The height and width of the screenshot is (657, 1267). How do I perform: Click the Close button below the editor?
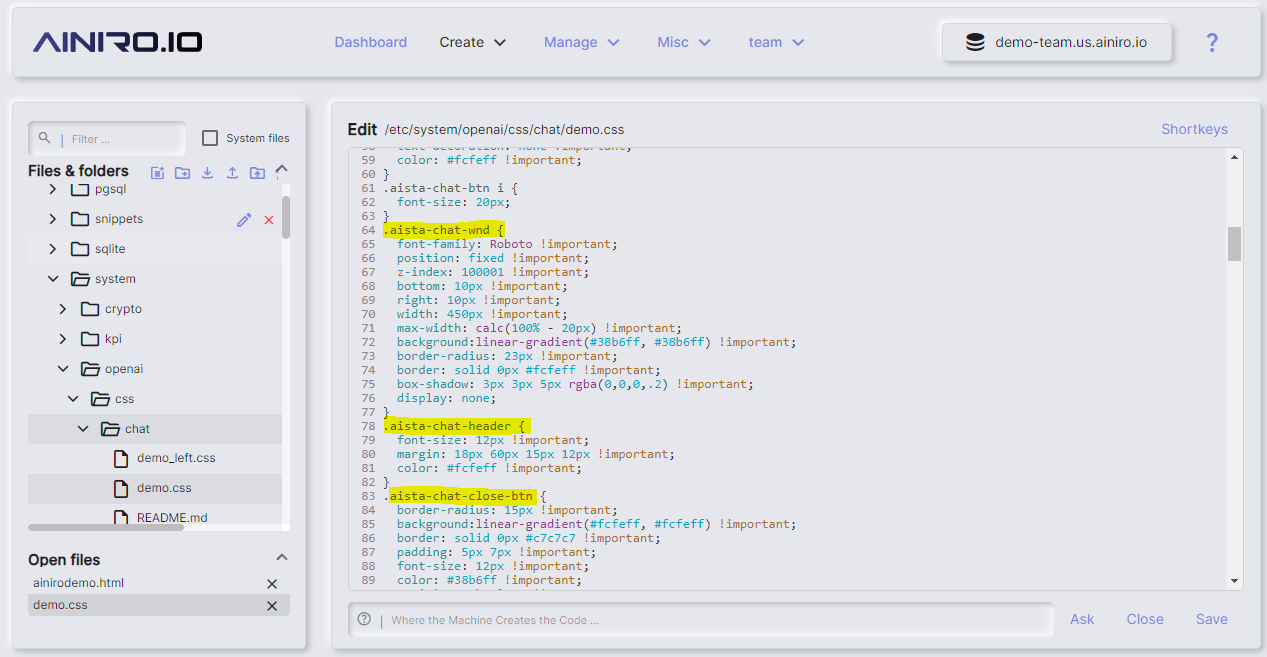click(1145, 619)
